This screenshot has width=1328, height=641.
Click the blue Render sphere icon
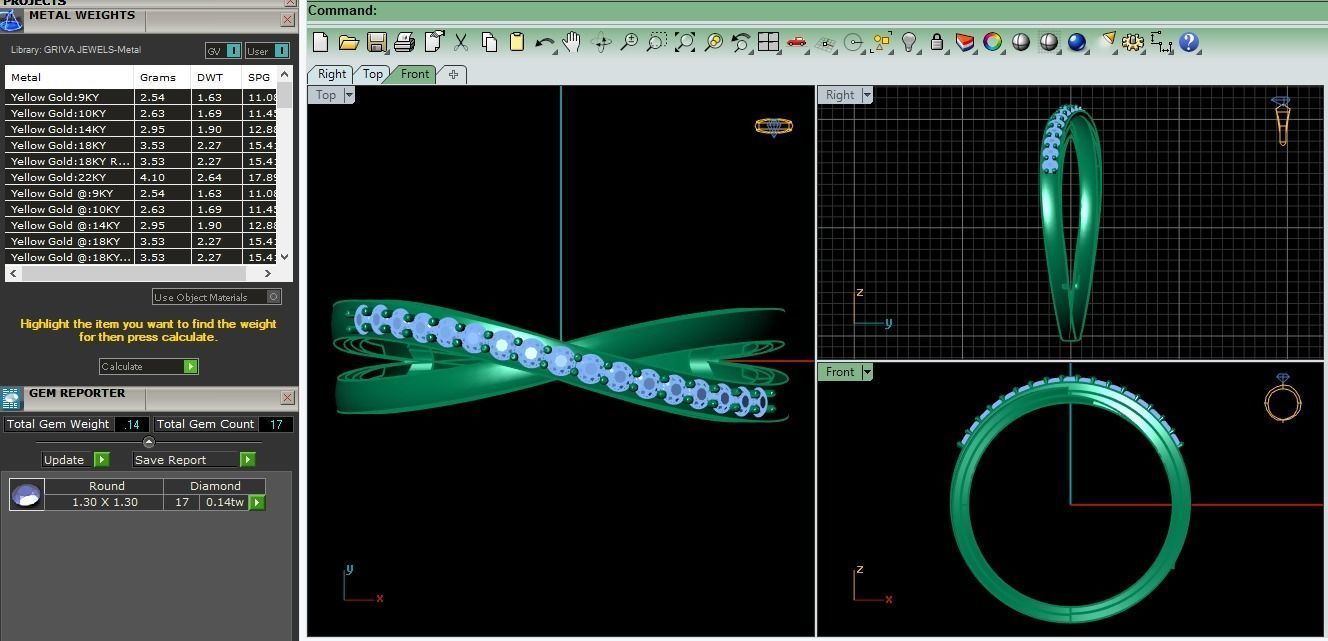point(1077,42)
